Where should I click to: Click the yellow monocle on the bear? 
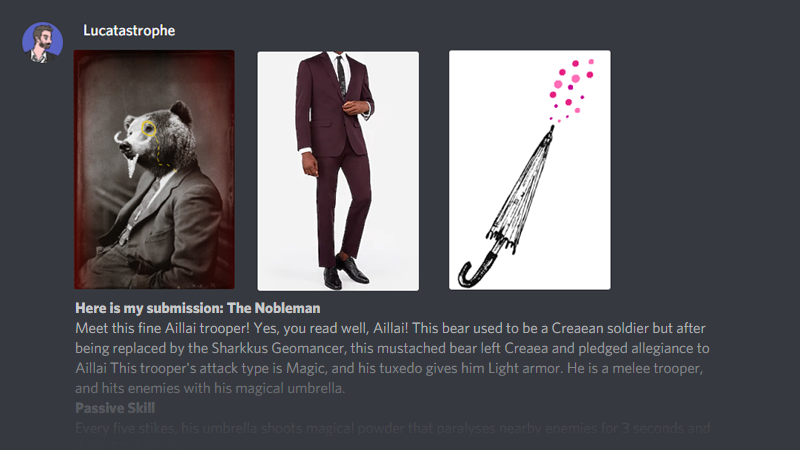coord(148,129)
